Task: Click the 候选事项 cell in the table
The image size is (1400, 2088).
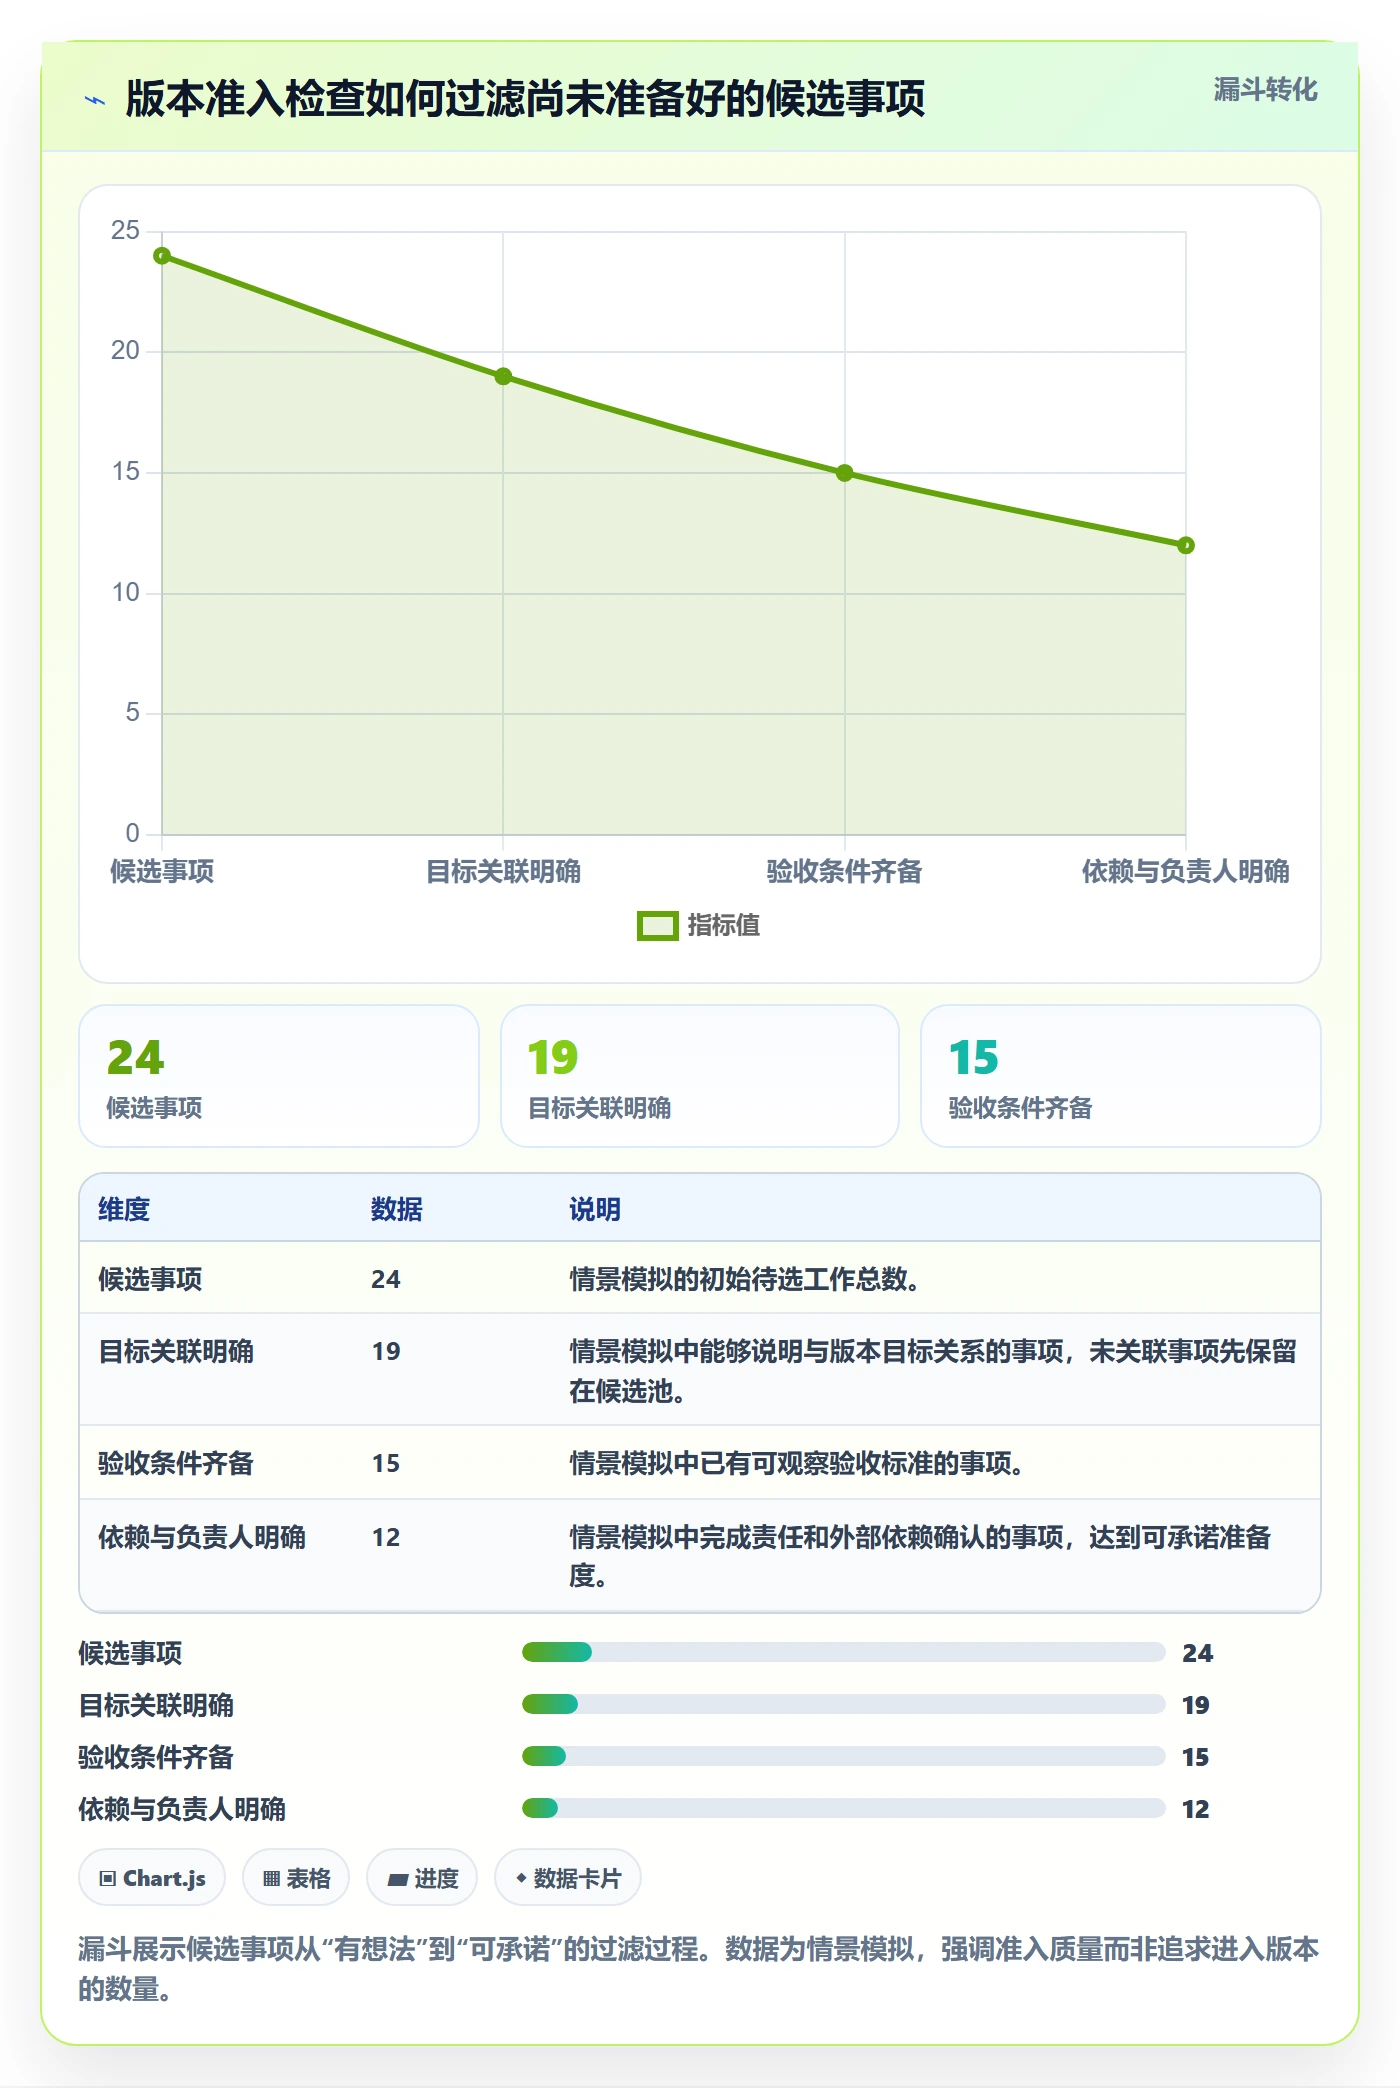Action: pos(150,1279)
